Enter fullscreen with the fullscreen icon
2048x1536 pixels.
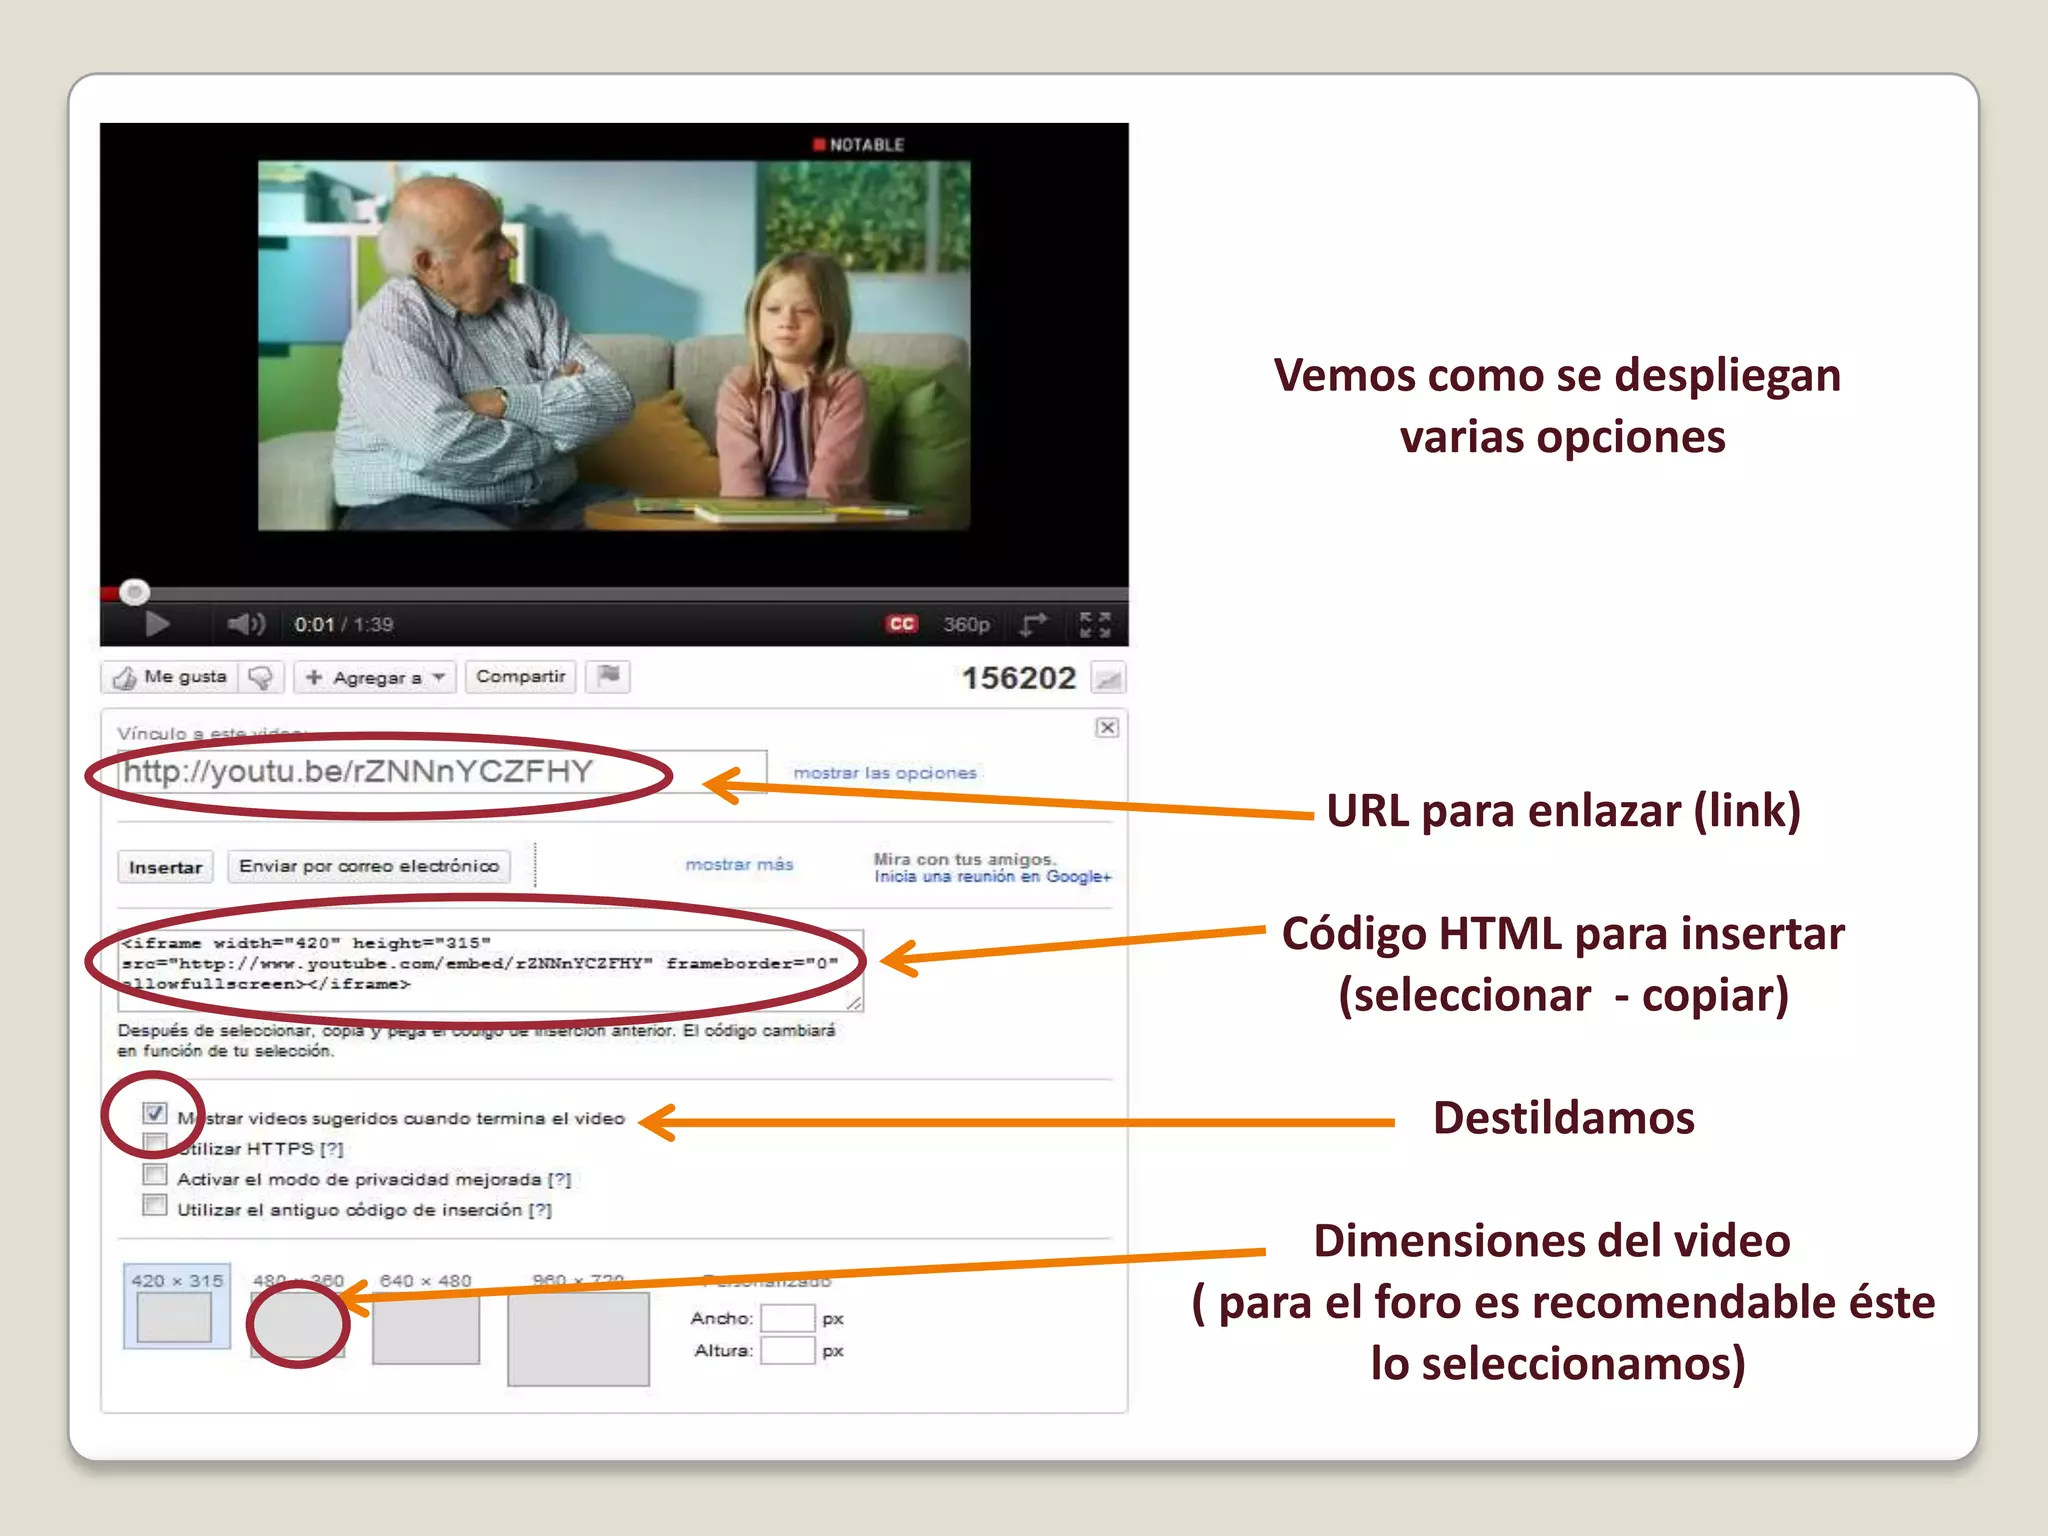1095,625
